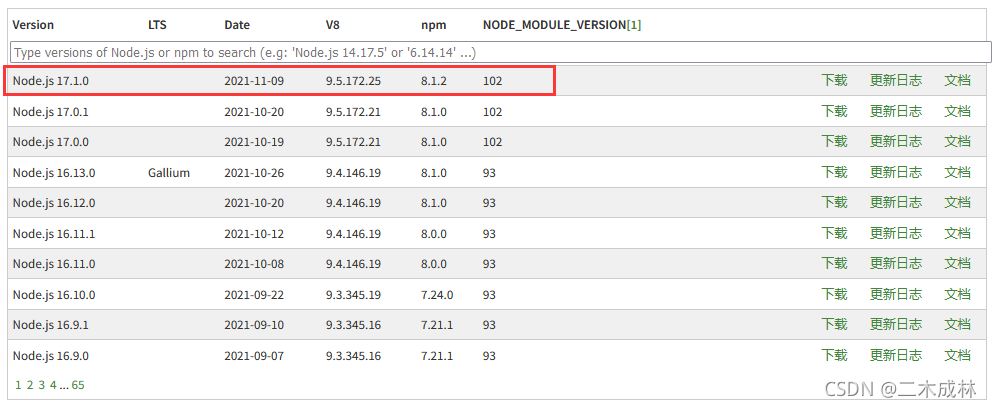Download Node.js 16.12.0

click(x=834, y=203)
